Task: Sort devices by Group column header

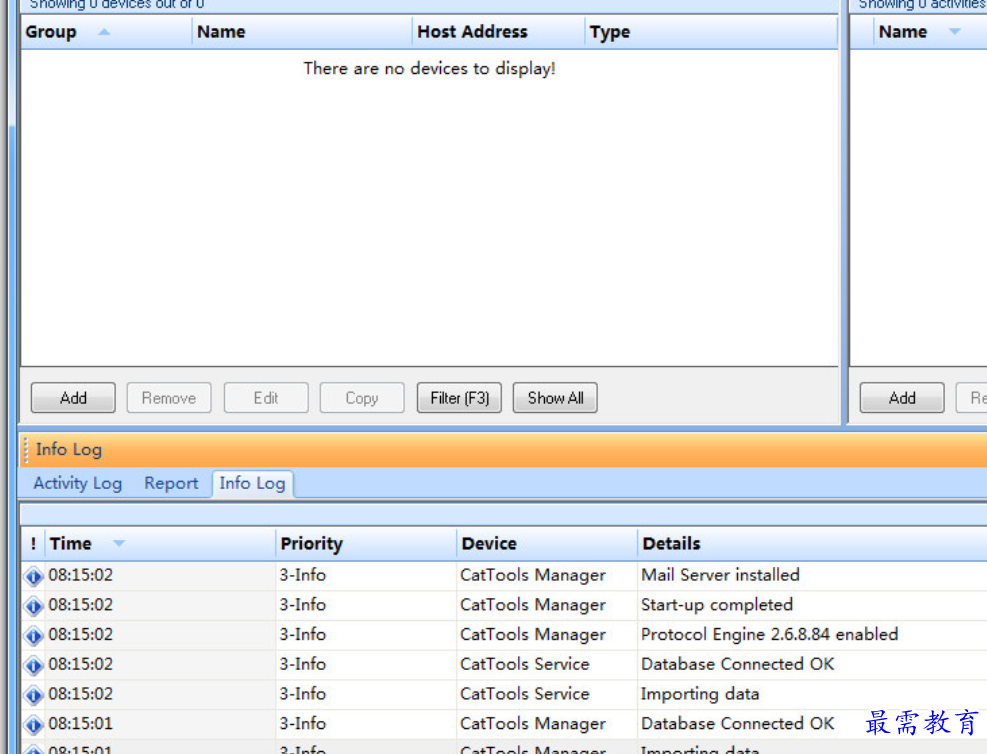Action: pyautogui.click(x=106, y=32)
